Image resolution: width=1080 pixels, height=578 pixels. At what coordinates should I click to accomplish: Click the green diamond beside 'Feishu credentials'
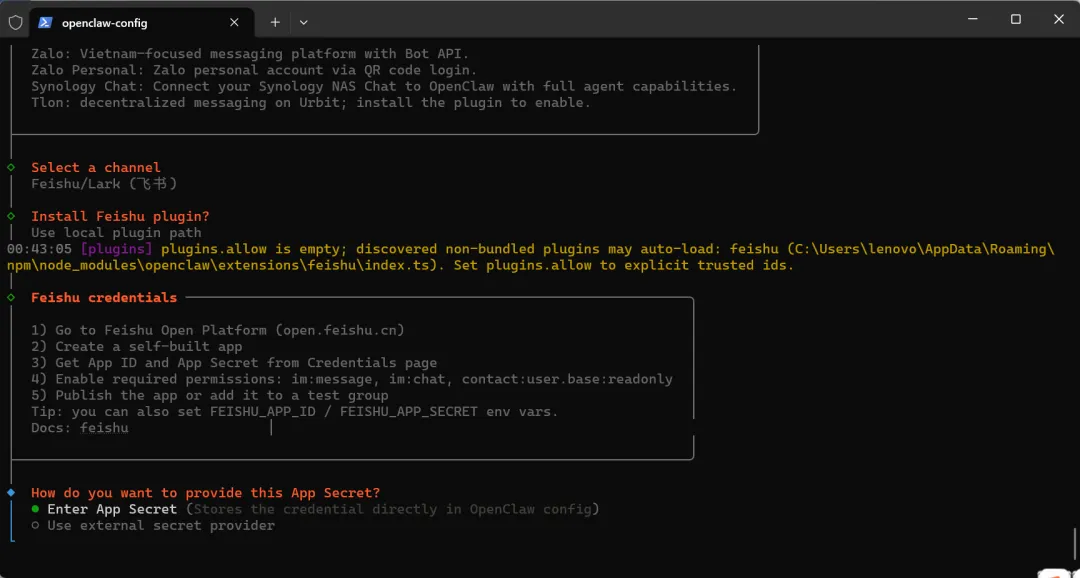pyautogui.click(x=11, y=298)
